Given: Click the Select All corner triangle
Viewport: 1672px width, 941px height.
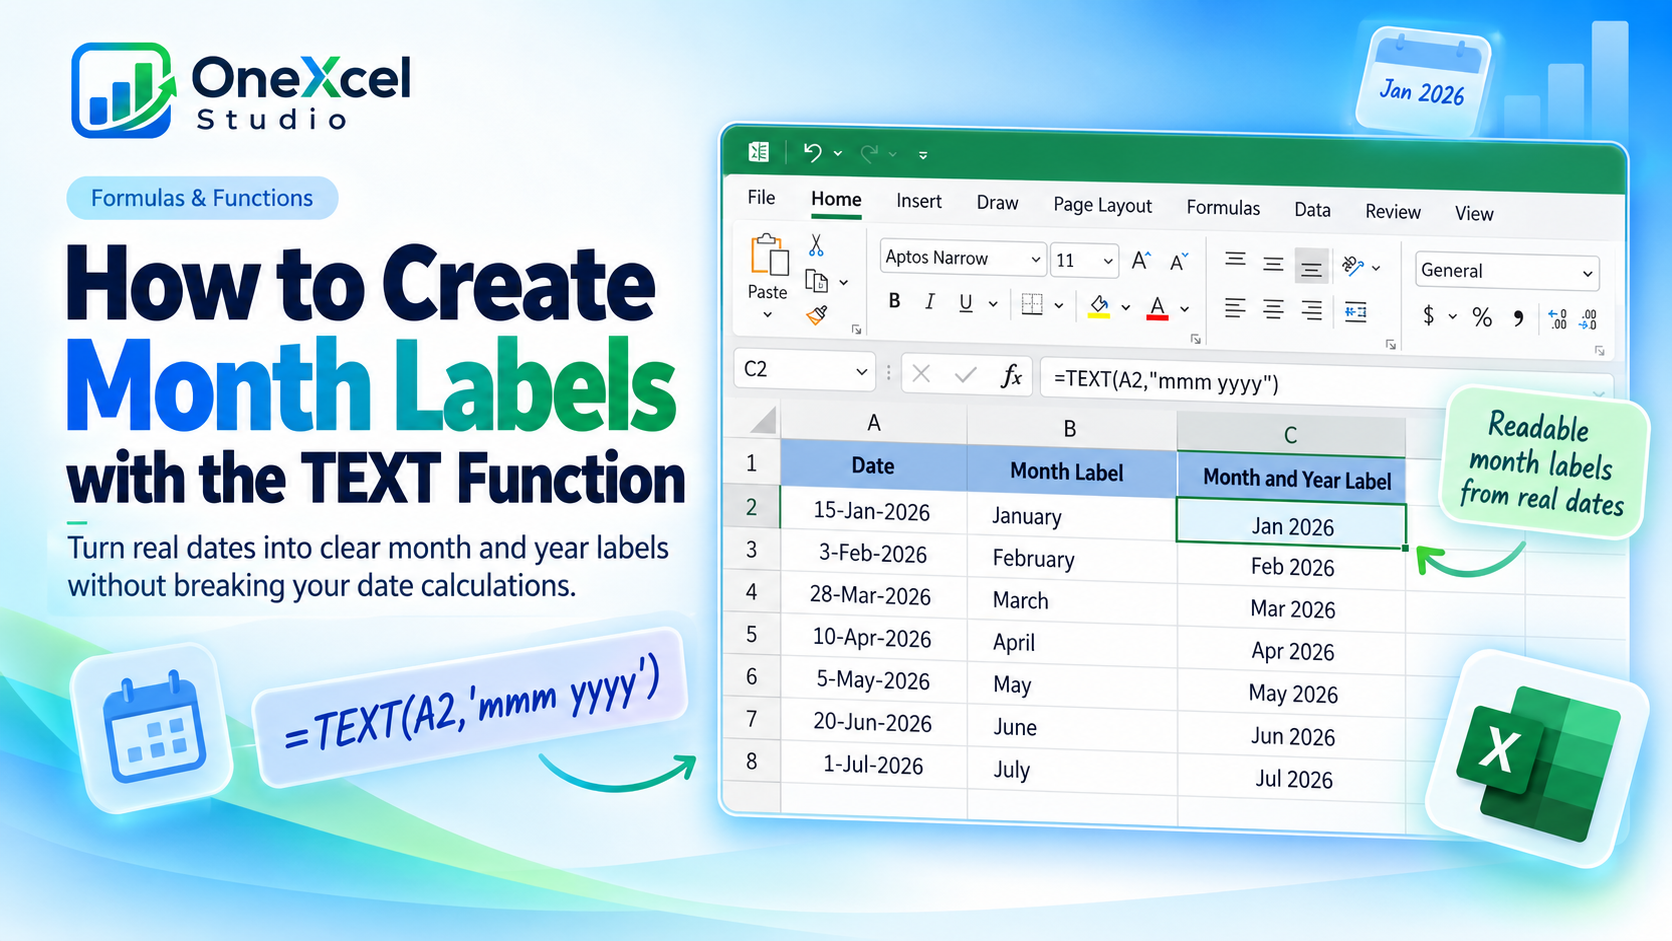Looking at the screenshot, I should (x=763, y=421).
